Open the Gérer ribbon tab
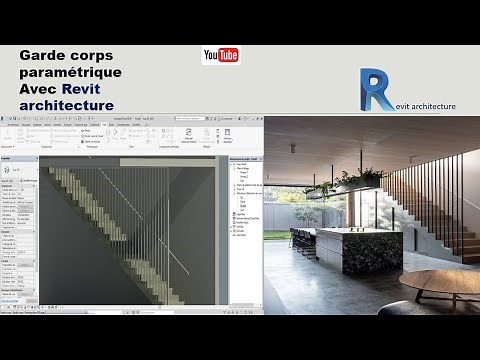The image size is (480, 360). click(111, 125)
